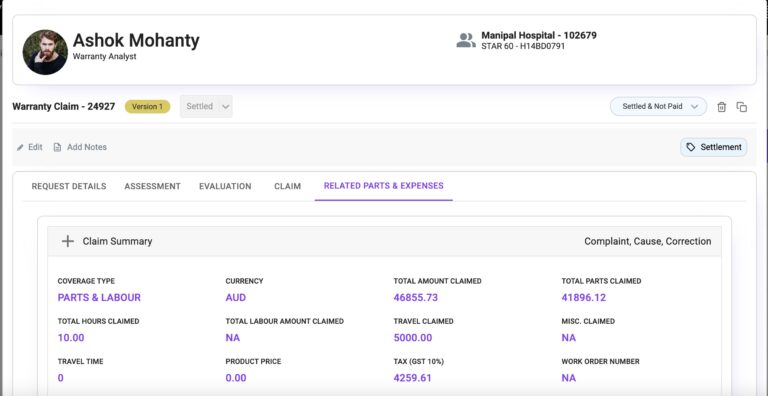Expand Claim Summary with the plus icon
This screenshot has height=396, width=768.
(68, 241)
